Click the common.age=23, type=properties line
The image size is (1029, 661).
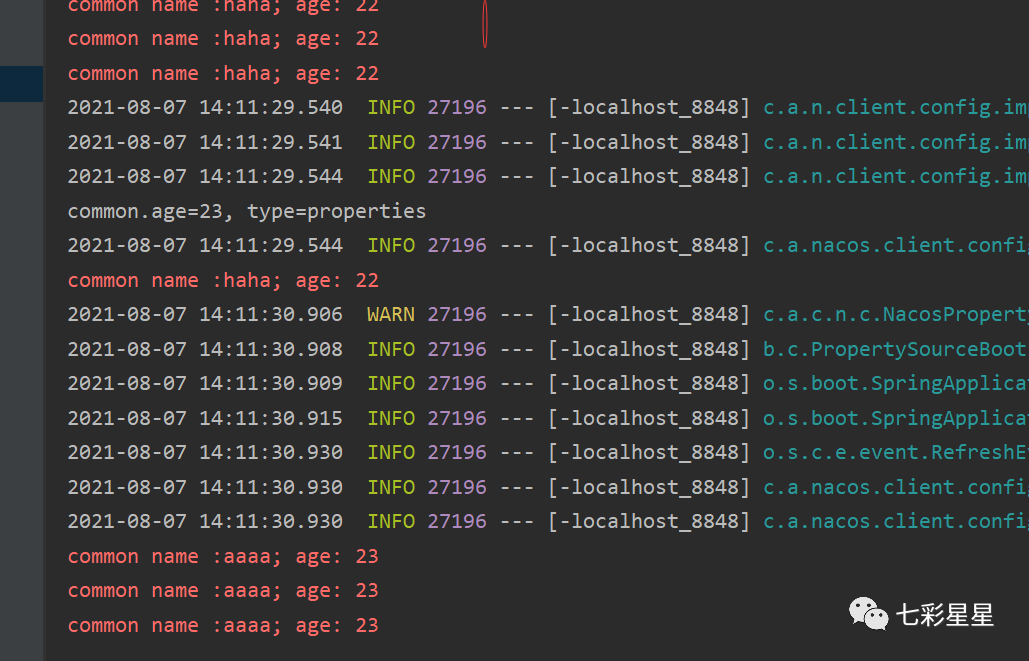(247, 211)
